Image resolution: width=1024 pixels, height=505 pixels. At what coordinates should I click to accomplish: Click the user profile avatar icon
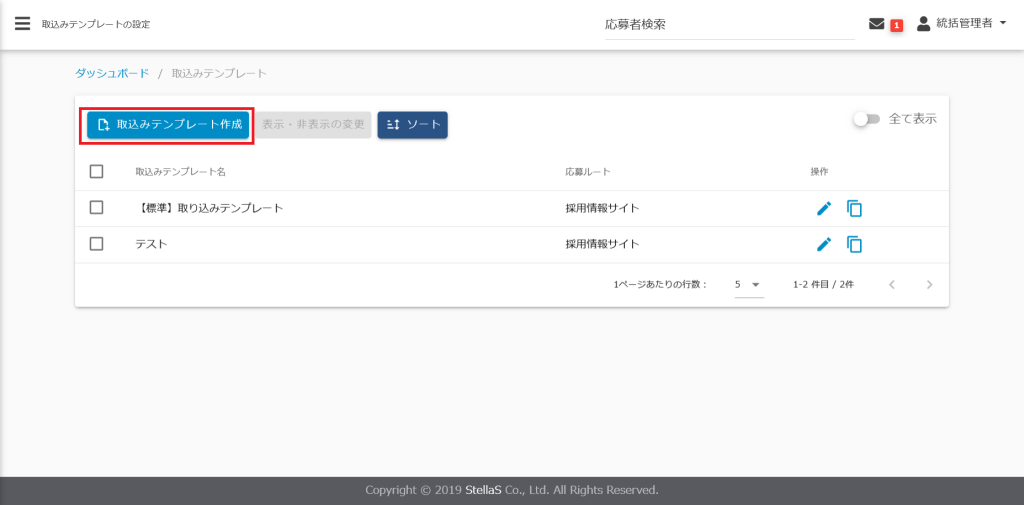pyautogui.click(x=923, y=24)
